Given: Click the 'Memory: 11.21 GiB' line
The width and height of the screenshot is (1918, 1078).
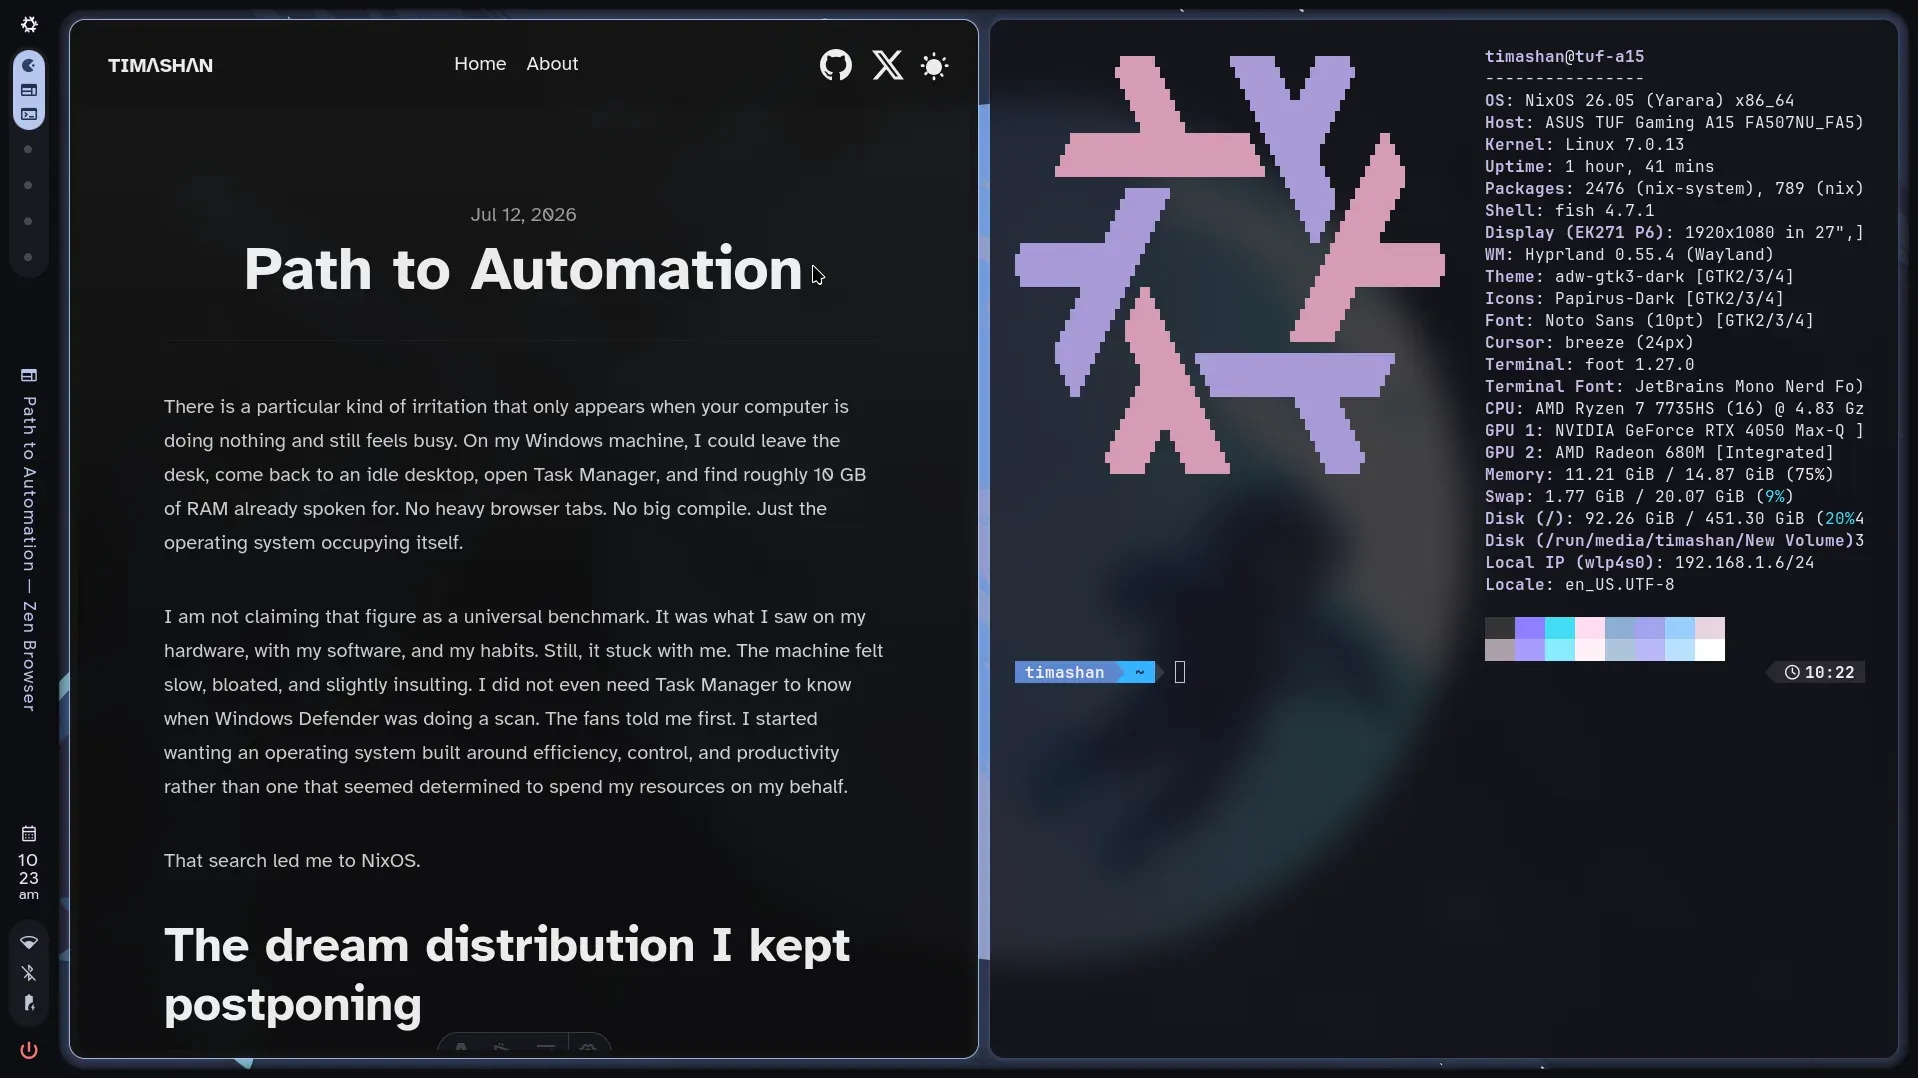Looking at the screenshot, I should [x=1659, y=475].
